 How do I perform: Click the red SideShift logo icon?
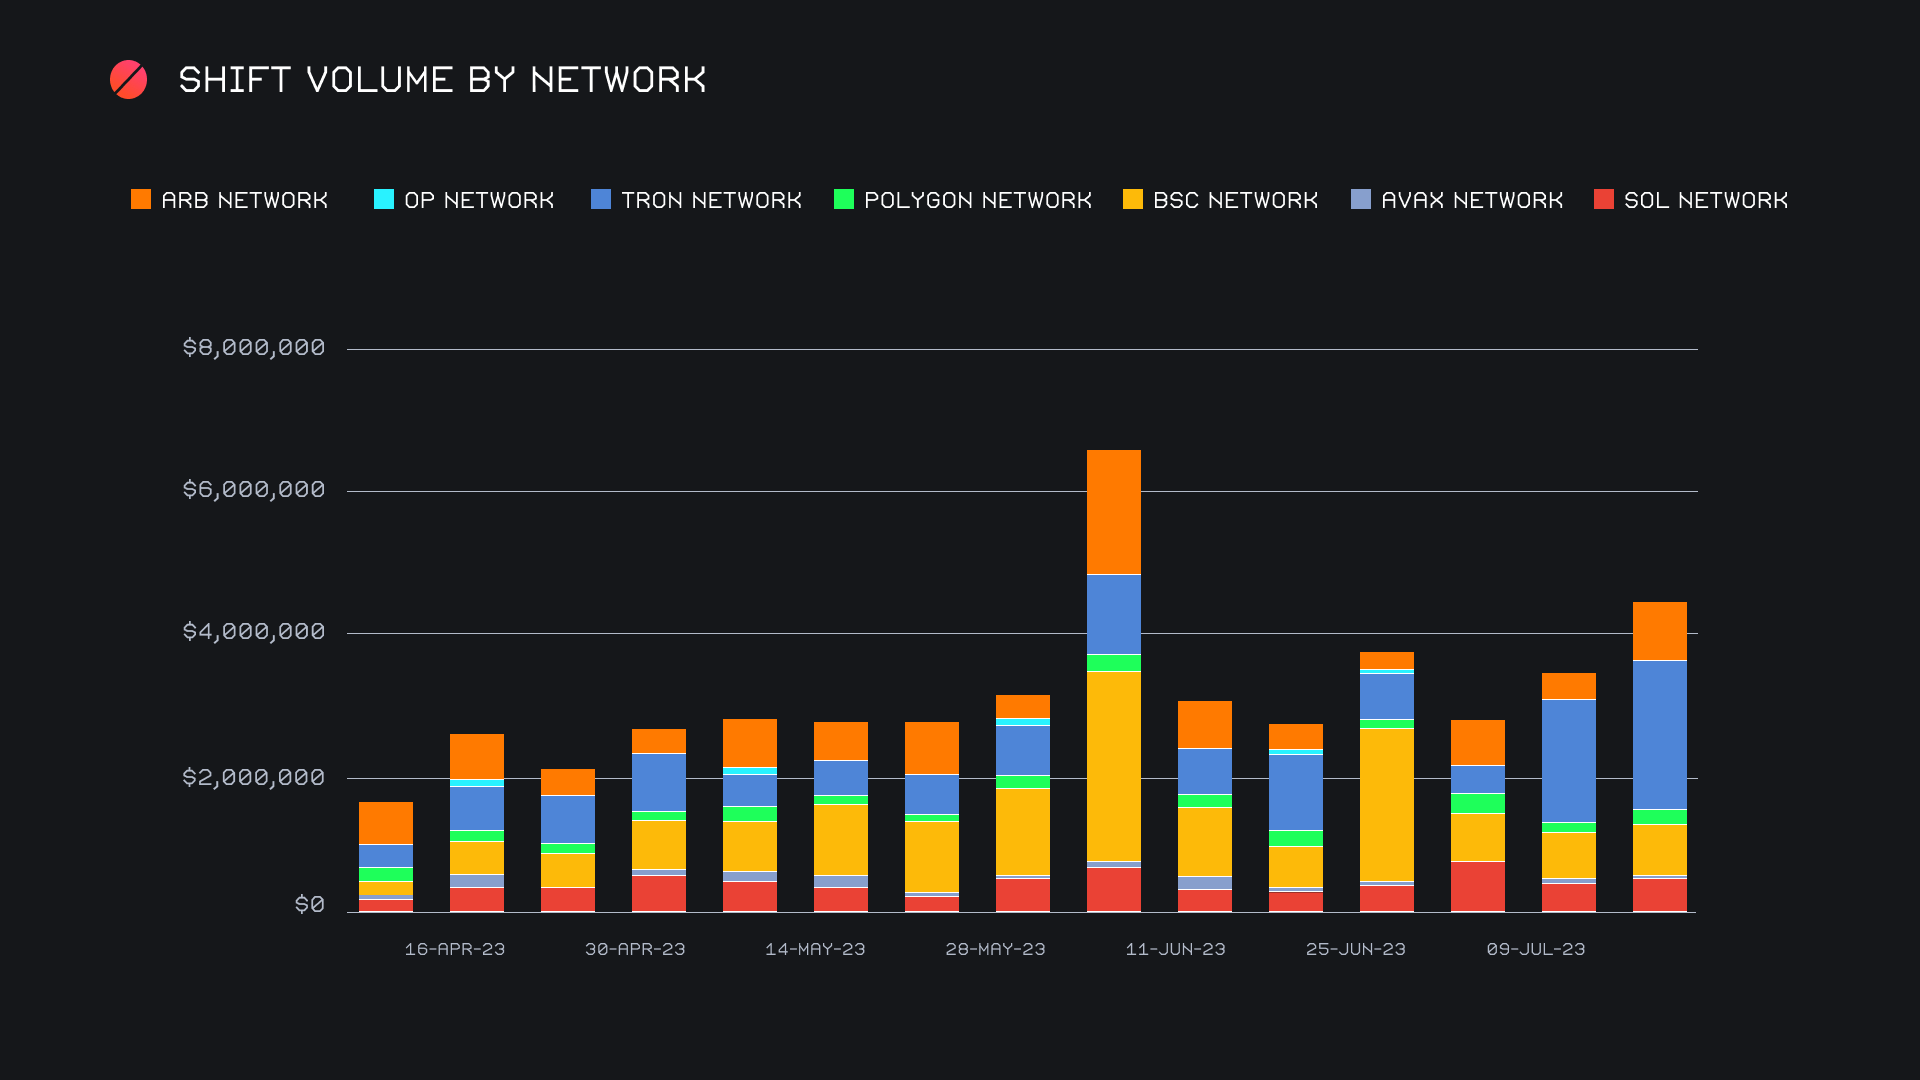(128, 80)
